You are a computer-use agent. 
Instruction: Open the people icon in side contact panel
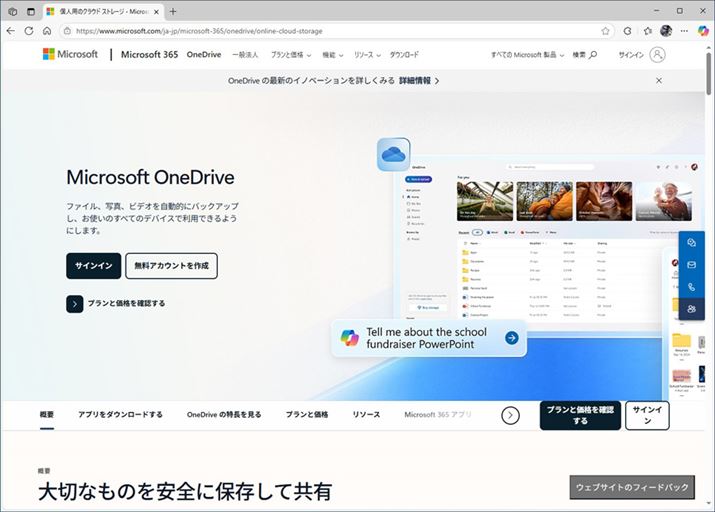pos(691,309)
